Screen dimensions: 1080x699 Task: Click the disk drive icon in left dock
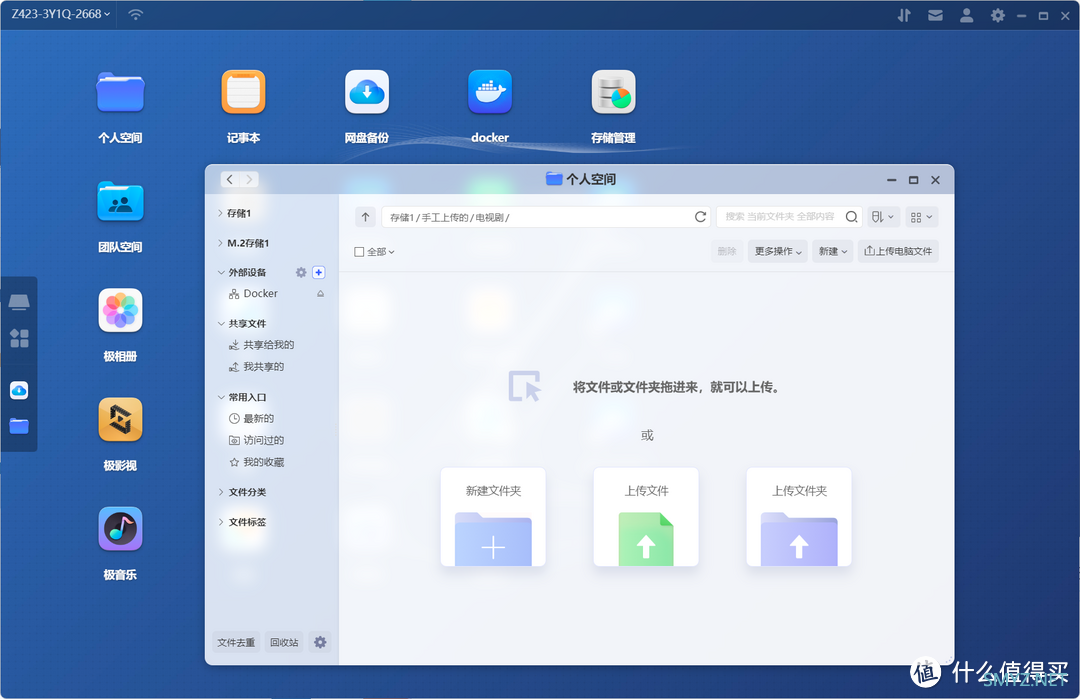[x=19, y=302]
